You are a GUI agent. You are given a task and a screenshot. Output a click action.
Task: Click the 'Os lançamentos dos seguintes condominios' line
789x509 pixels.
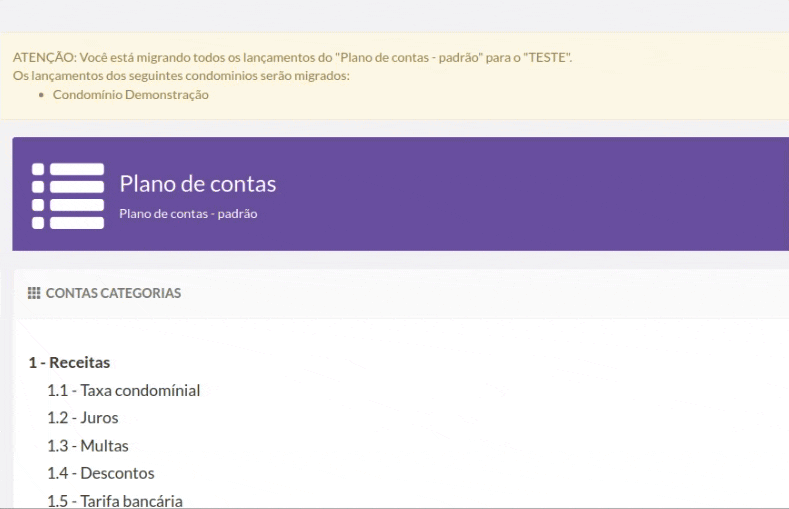click(x=181, y=76)
